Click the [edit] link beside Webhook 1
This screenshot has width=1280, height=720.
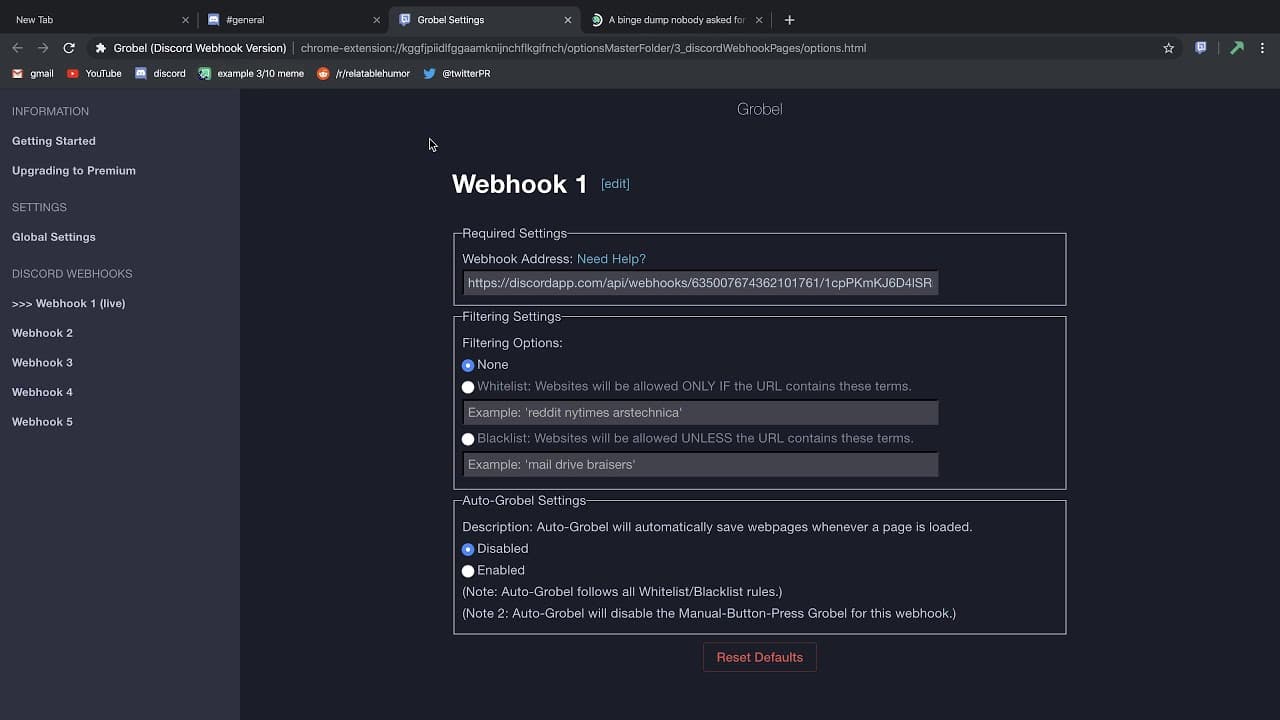pyautogui.click(x=615, y=184)
